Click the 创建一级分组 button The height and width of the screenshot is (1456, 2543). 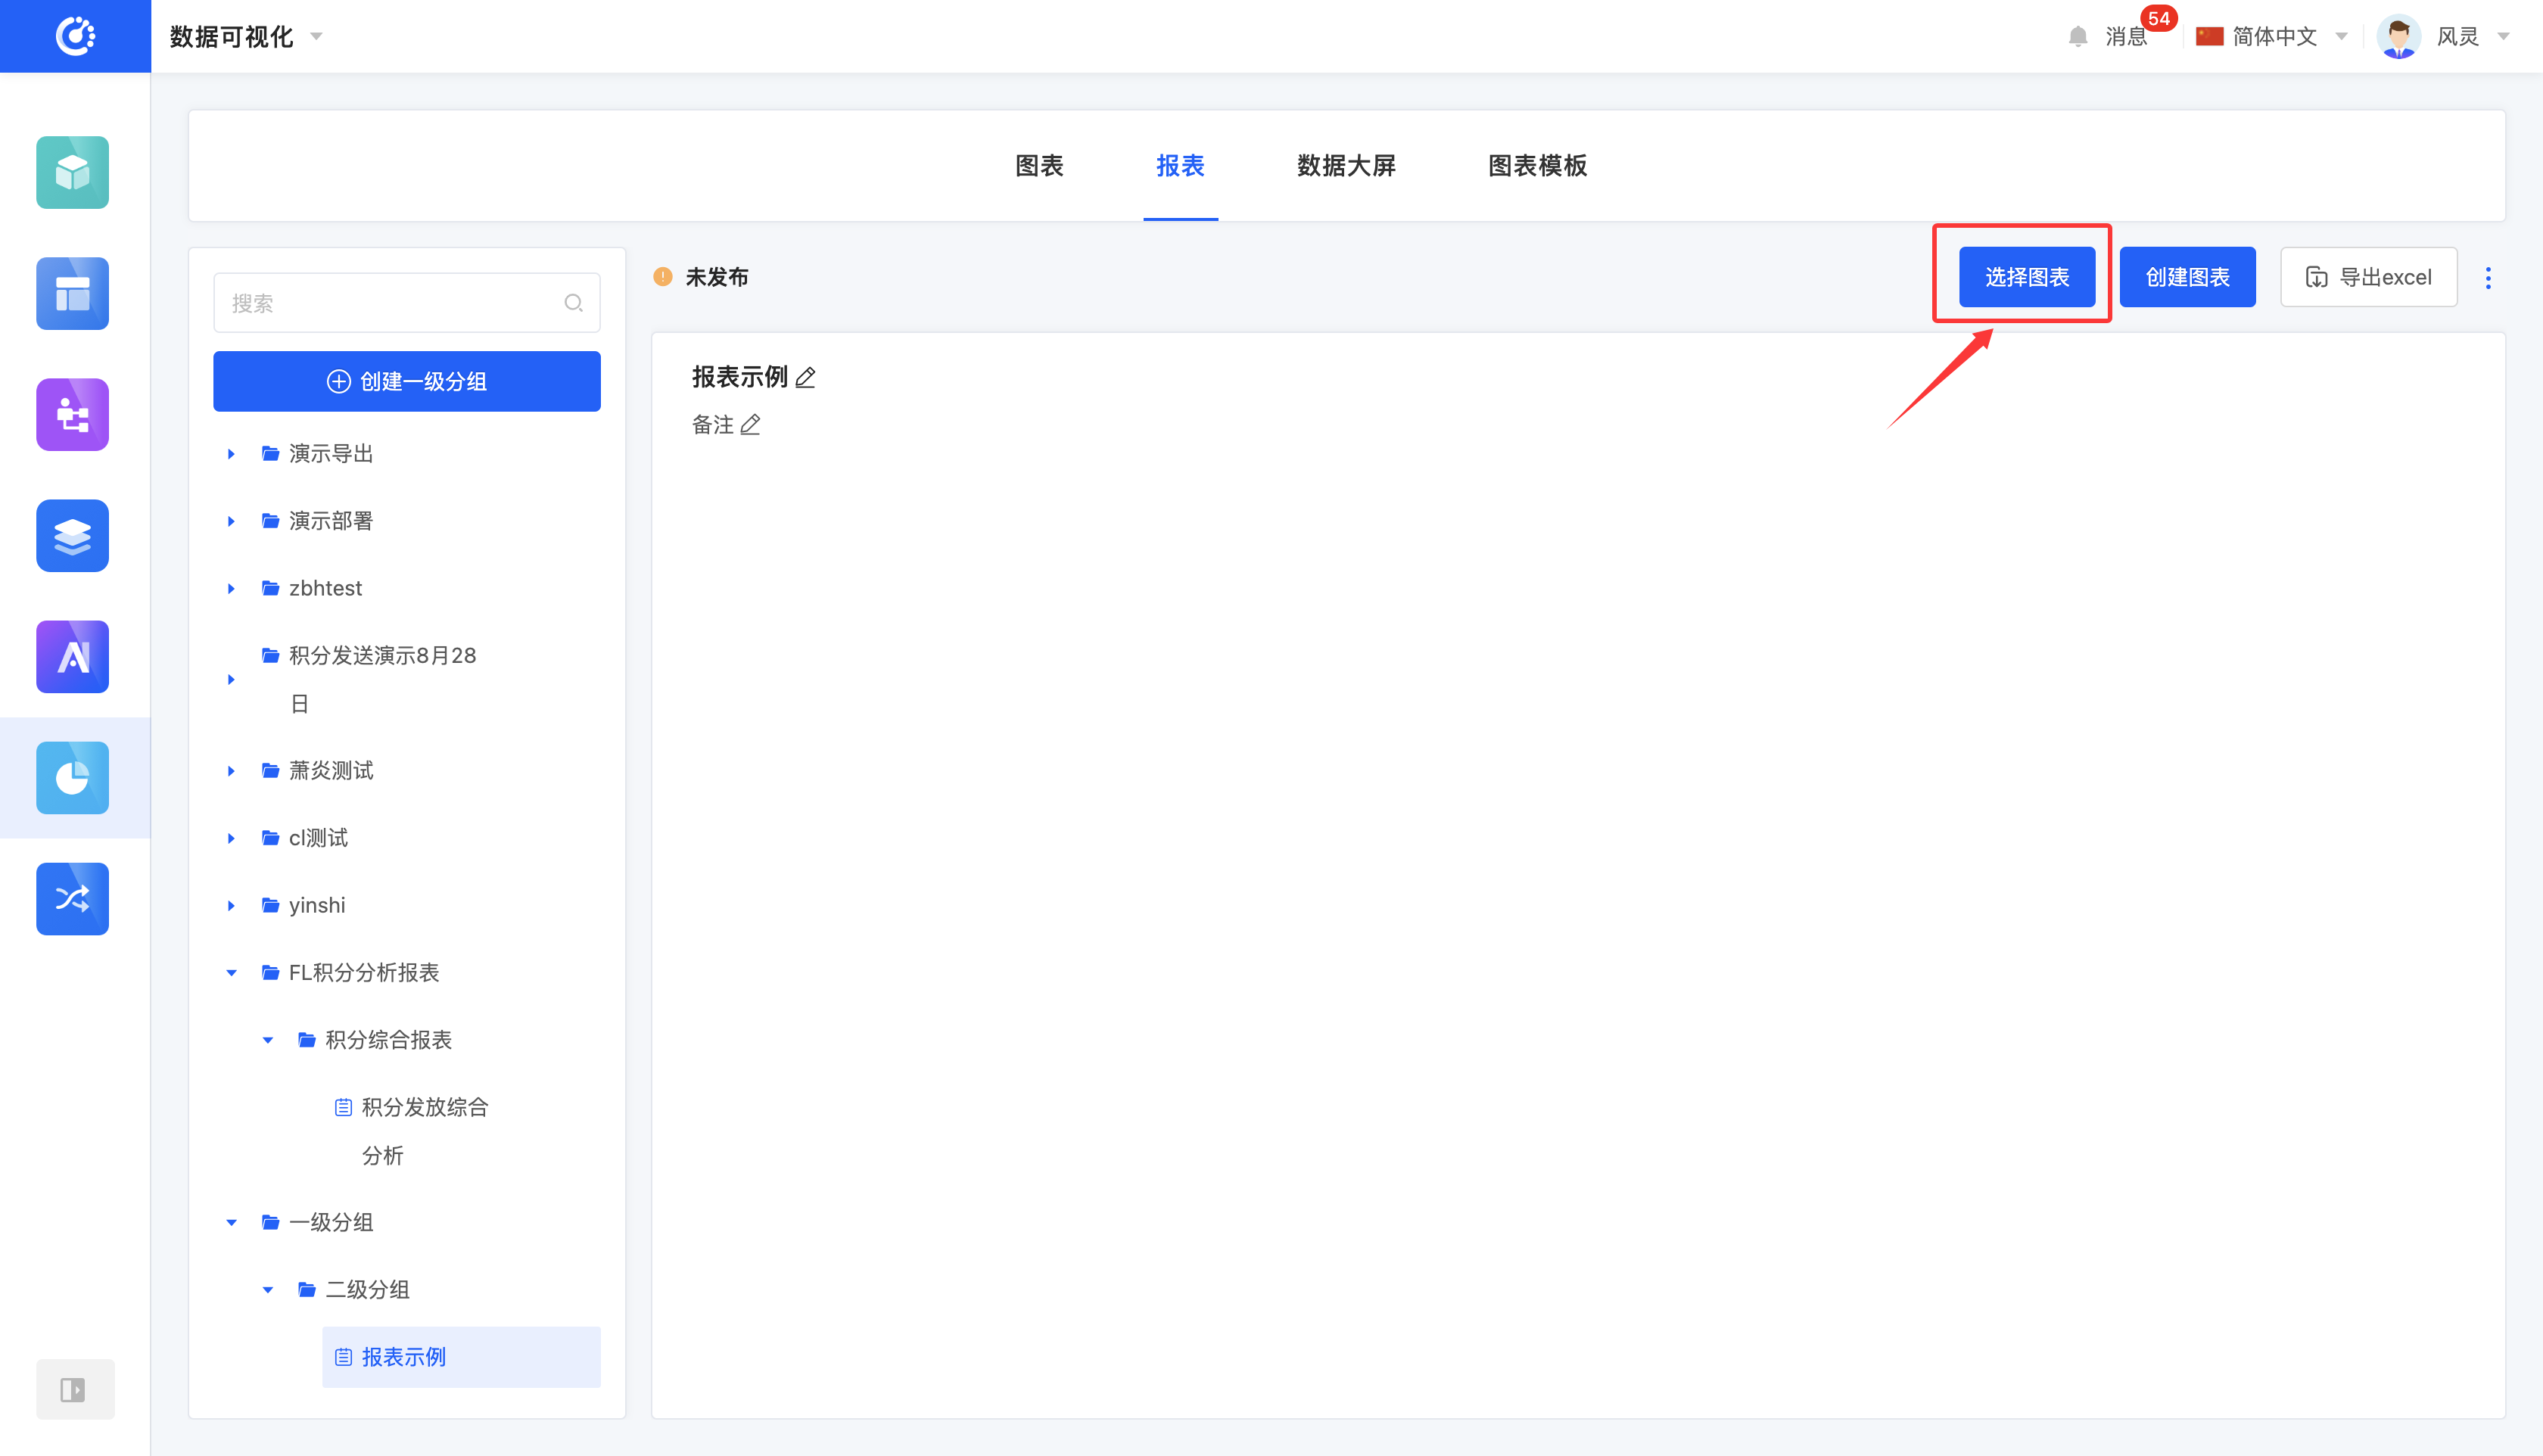[x=406, y=381]
